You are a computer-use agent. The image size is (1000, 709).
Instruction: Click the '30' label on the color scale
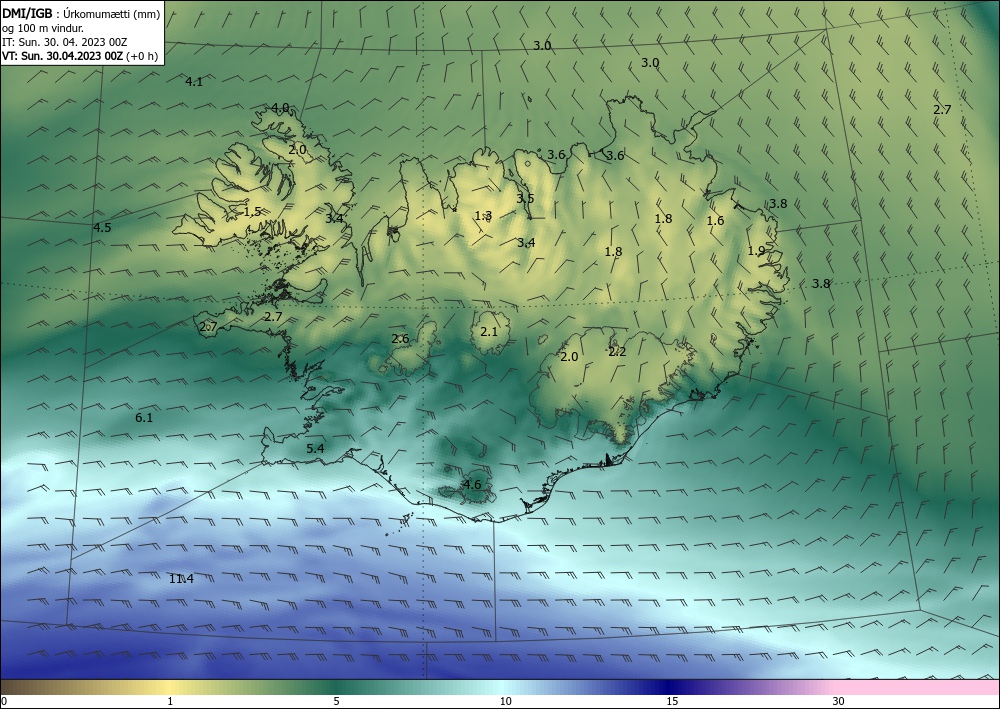pyautogui.click(x=839, y=701)
